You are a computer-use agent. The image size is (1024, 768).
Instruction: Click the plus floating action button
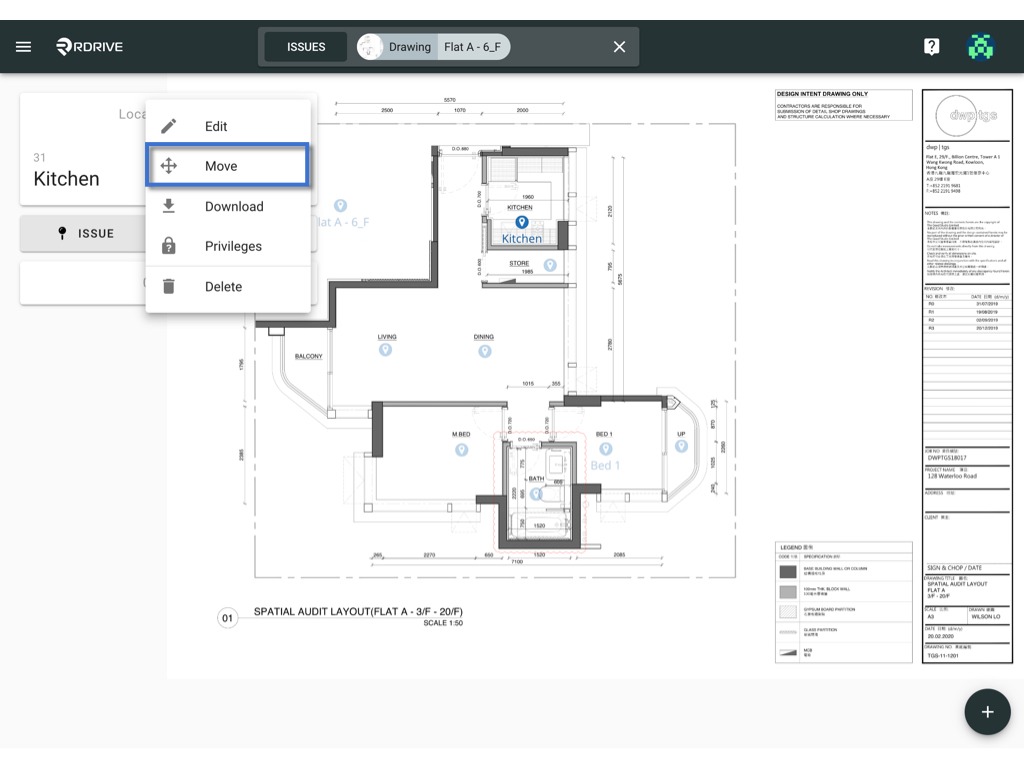pyautogui.click(x=987, y=712)
